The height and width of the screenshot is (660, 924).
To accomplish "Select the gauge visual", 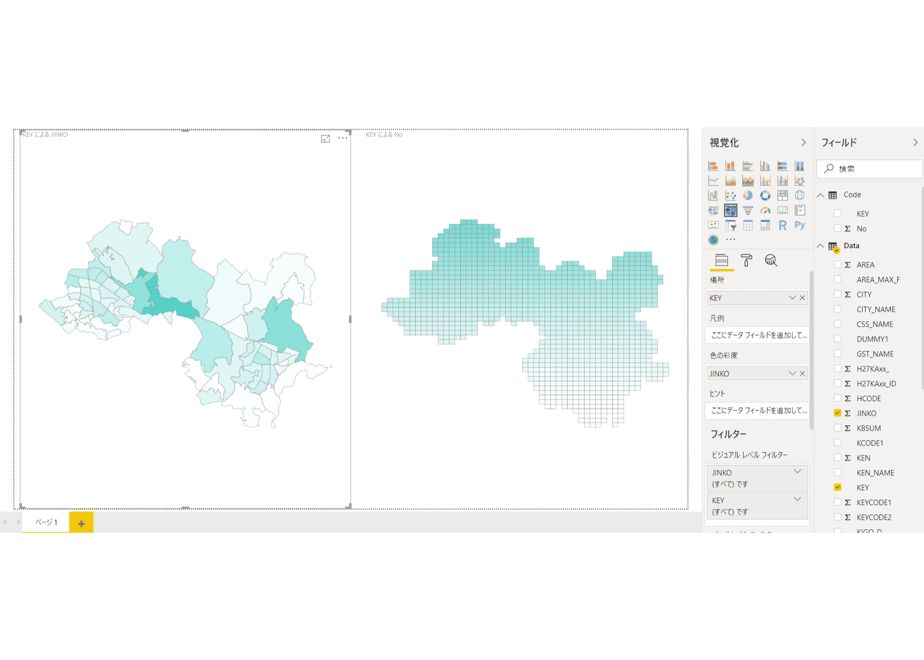I will [x=765, y=210].
